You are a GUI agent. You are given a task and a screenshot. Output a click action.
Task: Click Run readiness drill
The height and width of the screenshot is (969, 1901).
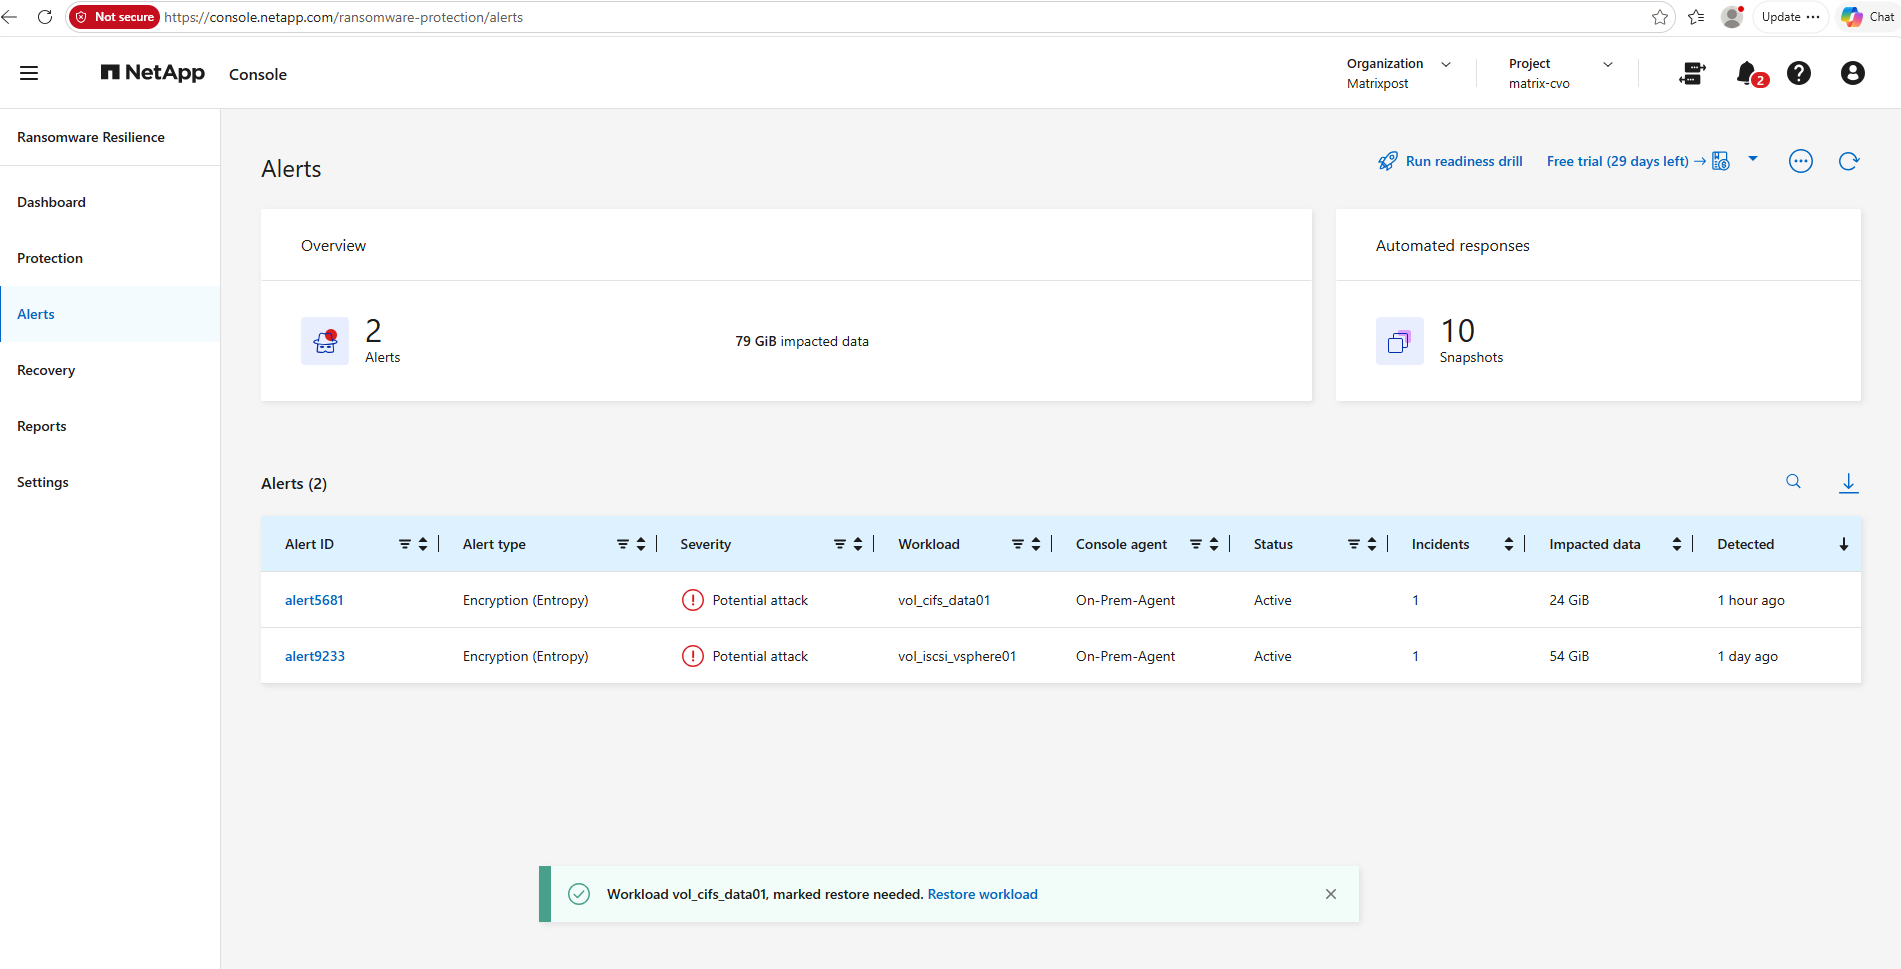click(x=1450, y=161)
